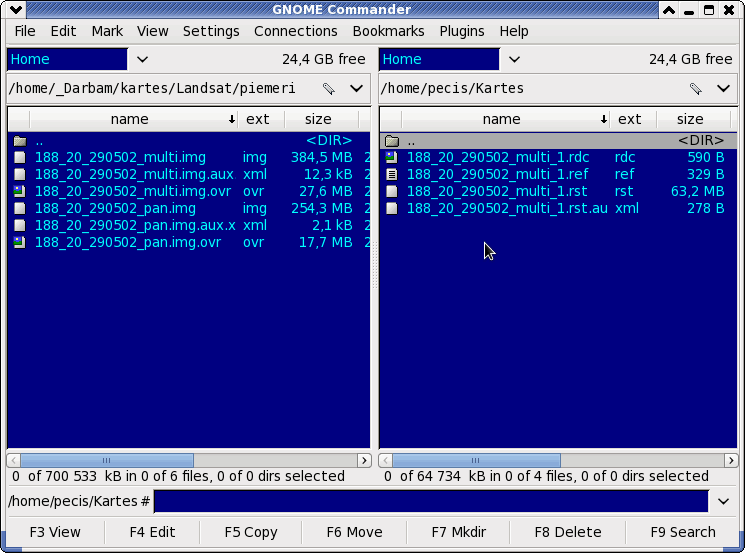Image resolution: width=745 pixels, height=553 pixels.
Task: Expand left directory history dropdown
Action: (356, 89)
